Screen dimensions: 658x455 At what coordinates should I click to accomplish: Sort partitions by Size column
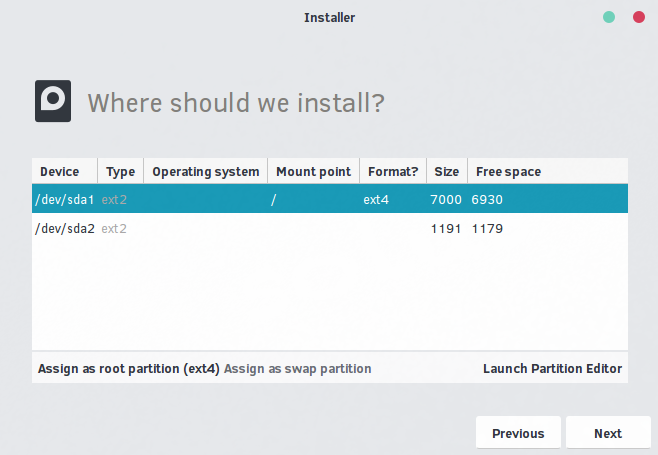[447, 171]
